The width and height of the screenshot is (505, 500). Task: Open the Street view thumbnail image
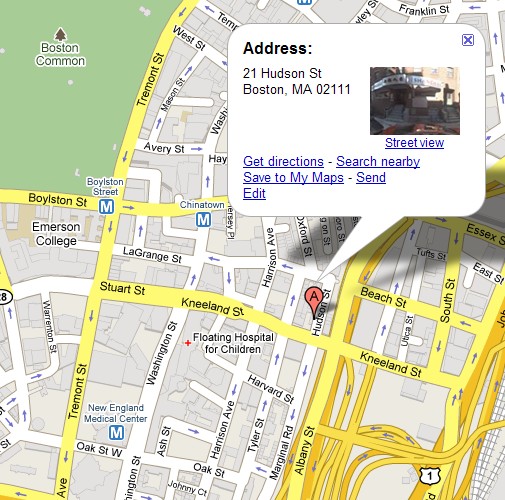[x=415, y=101]
